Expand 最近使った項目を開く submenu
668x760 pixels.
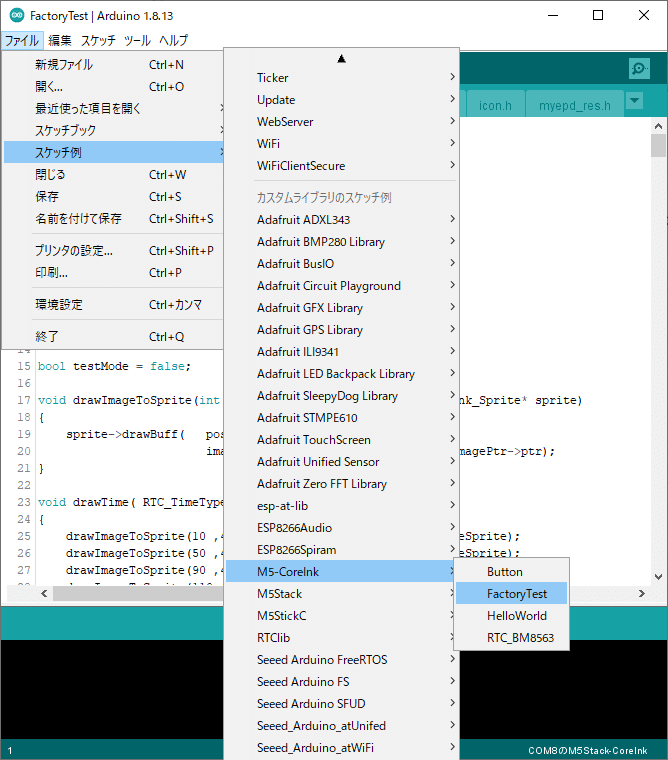tap(113, 108)
